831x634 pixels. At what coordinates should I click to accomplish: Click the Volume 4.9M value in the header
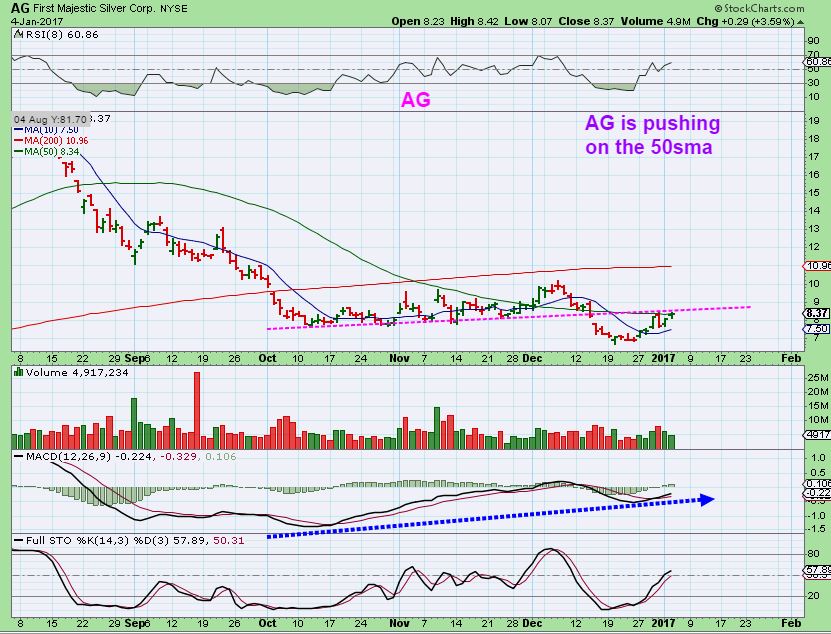655,22
